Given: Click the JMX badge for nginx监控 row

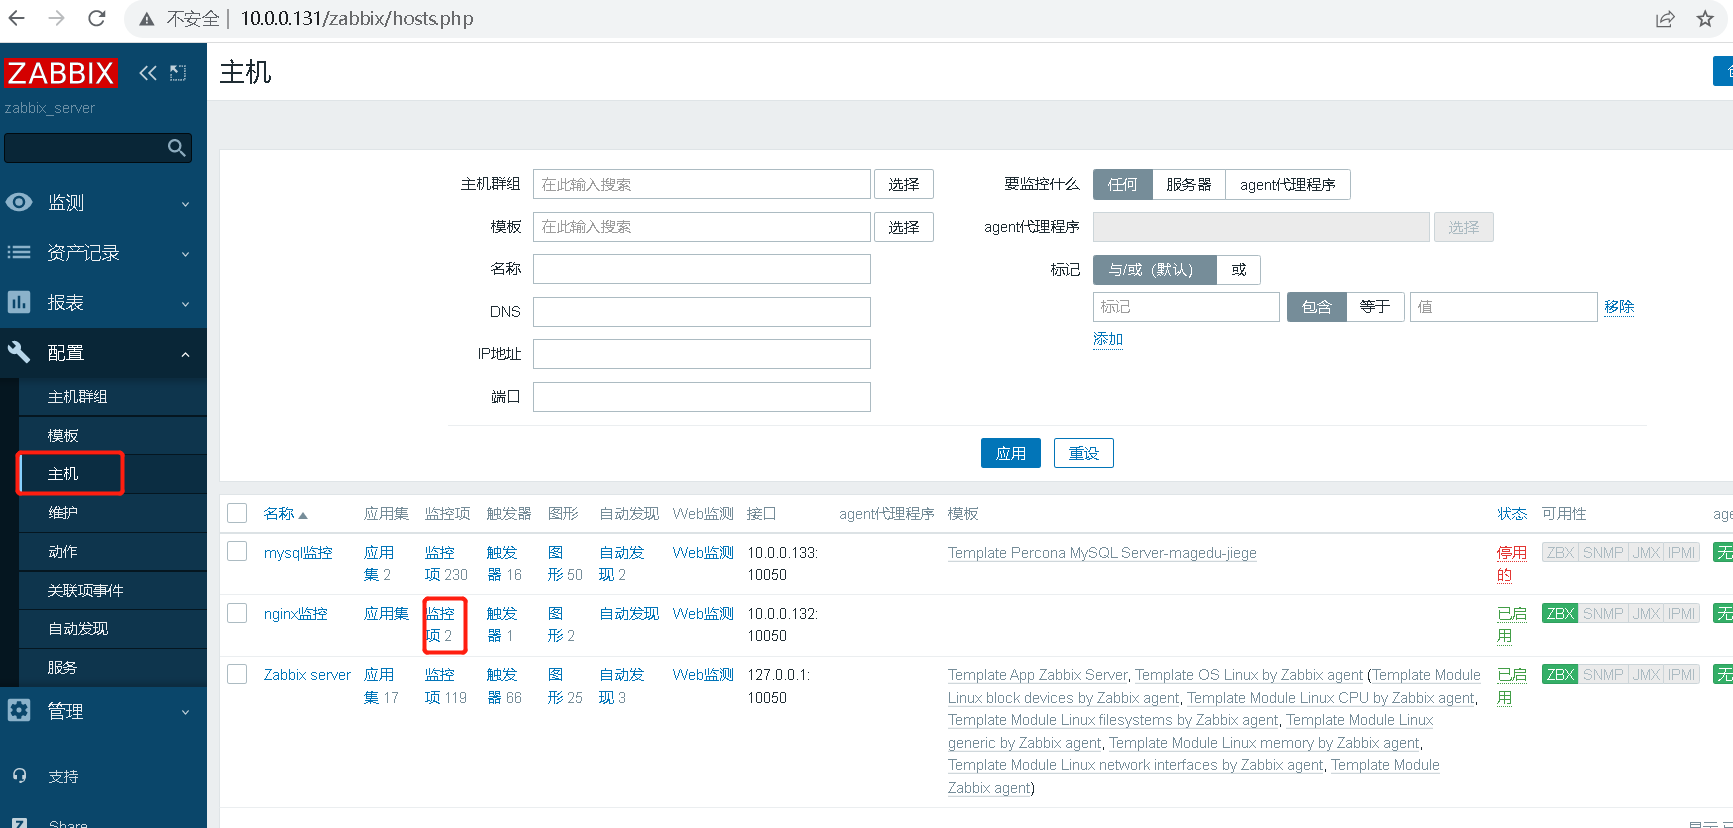Looking at the screenshot, I should coord(1646,614).
